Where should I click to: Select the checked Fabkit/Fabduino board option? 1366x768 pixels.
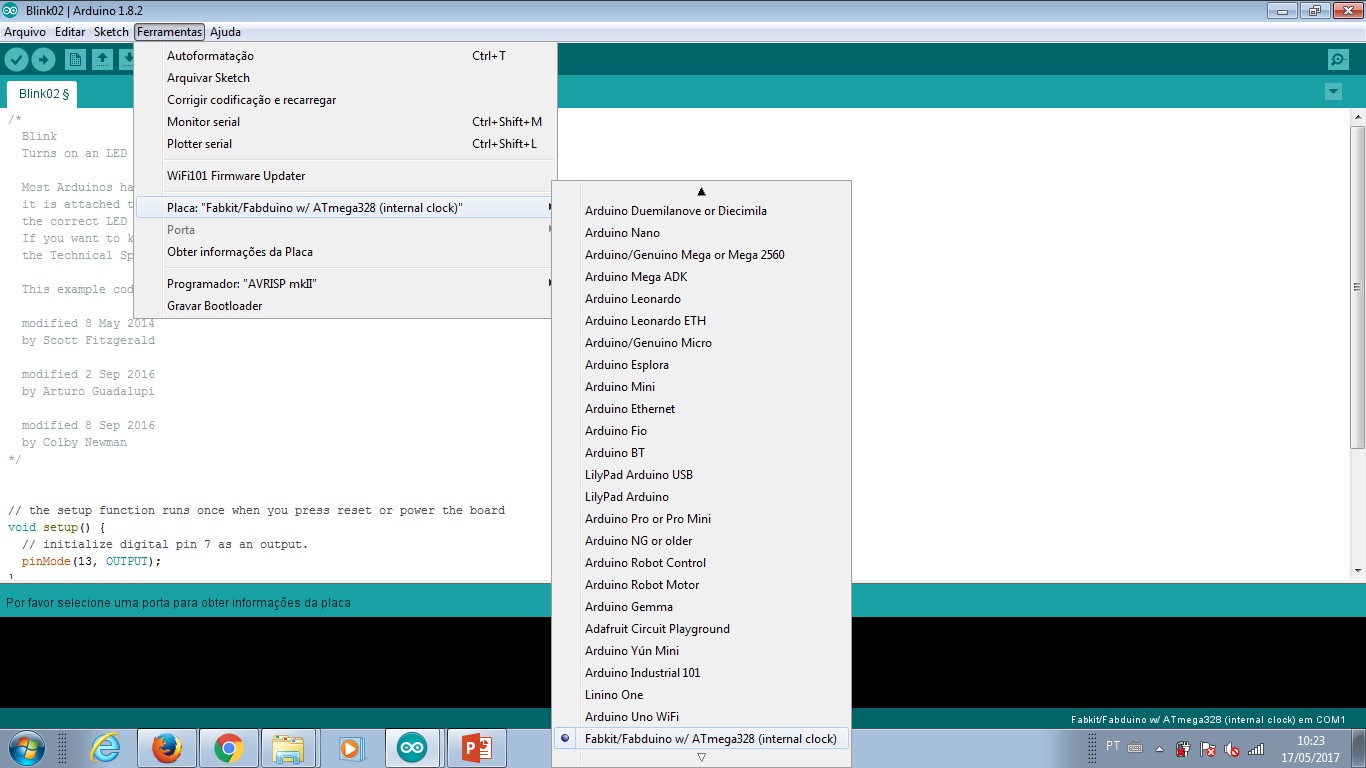coord(701,739)
